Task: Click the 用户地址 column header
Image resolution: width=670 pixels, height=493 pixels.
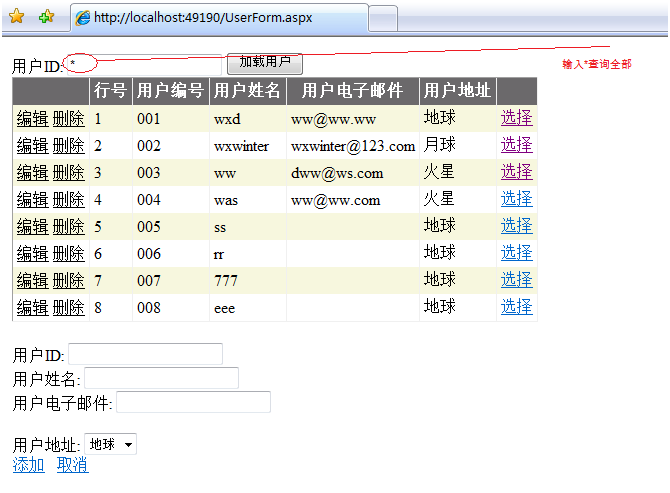Action: [x=458, y=91]
